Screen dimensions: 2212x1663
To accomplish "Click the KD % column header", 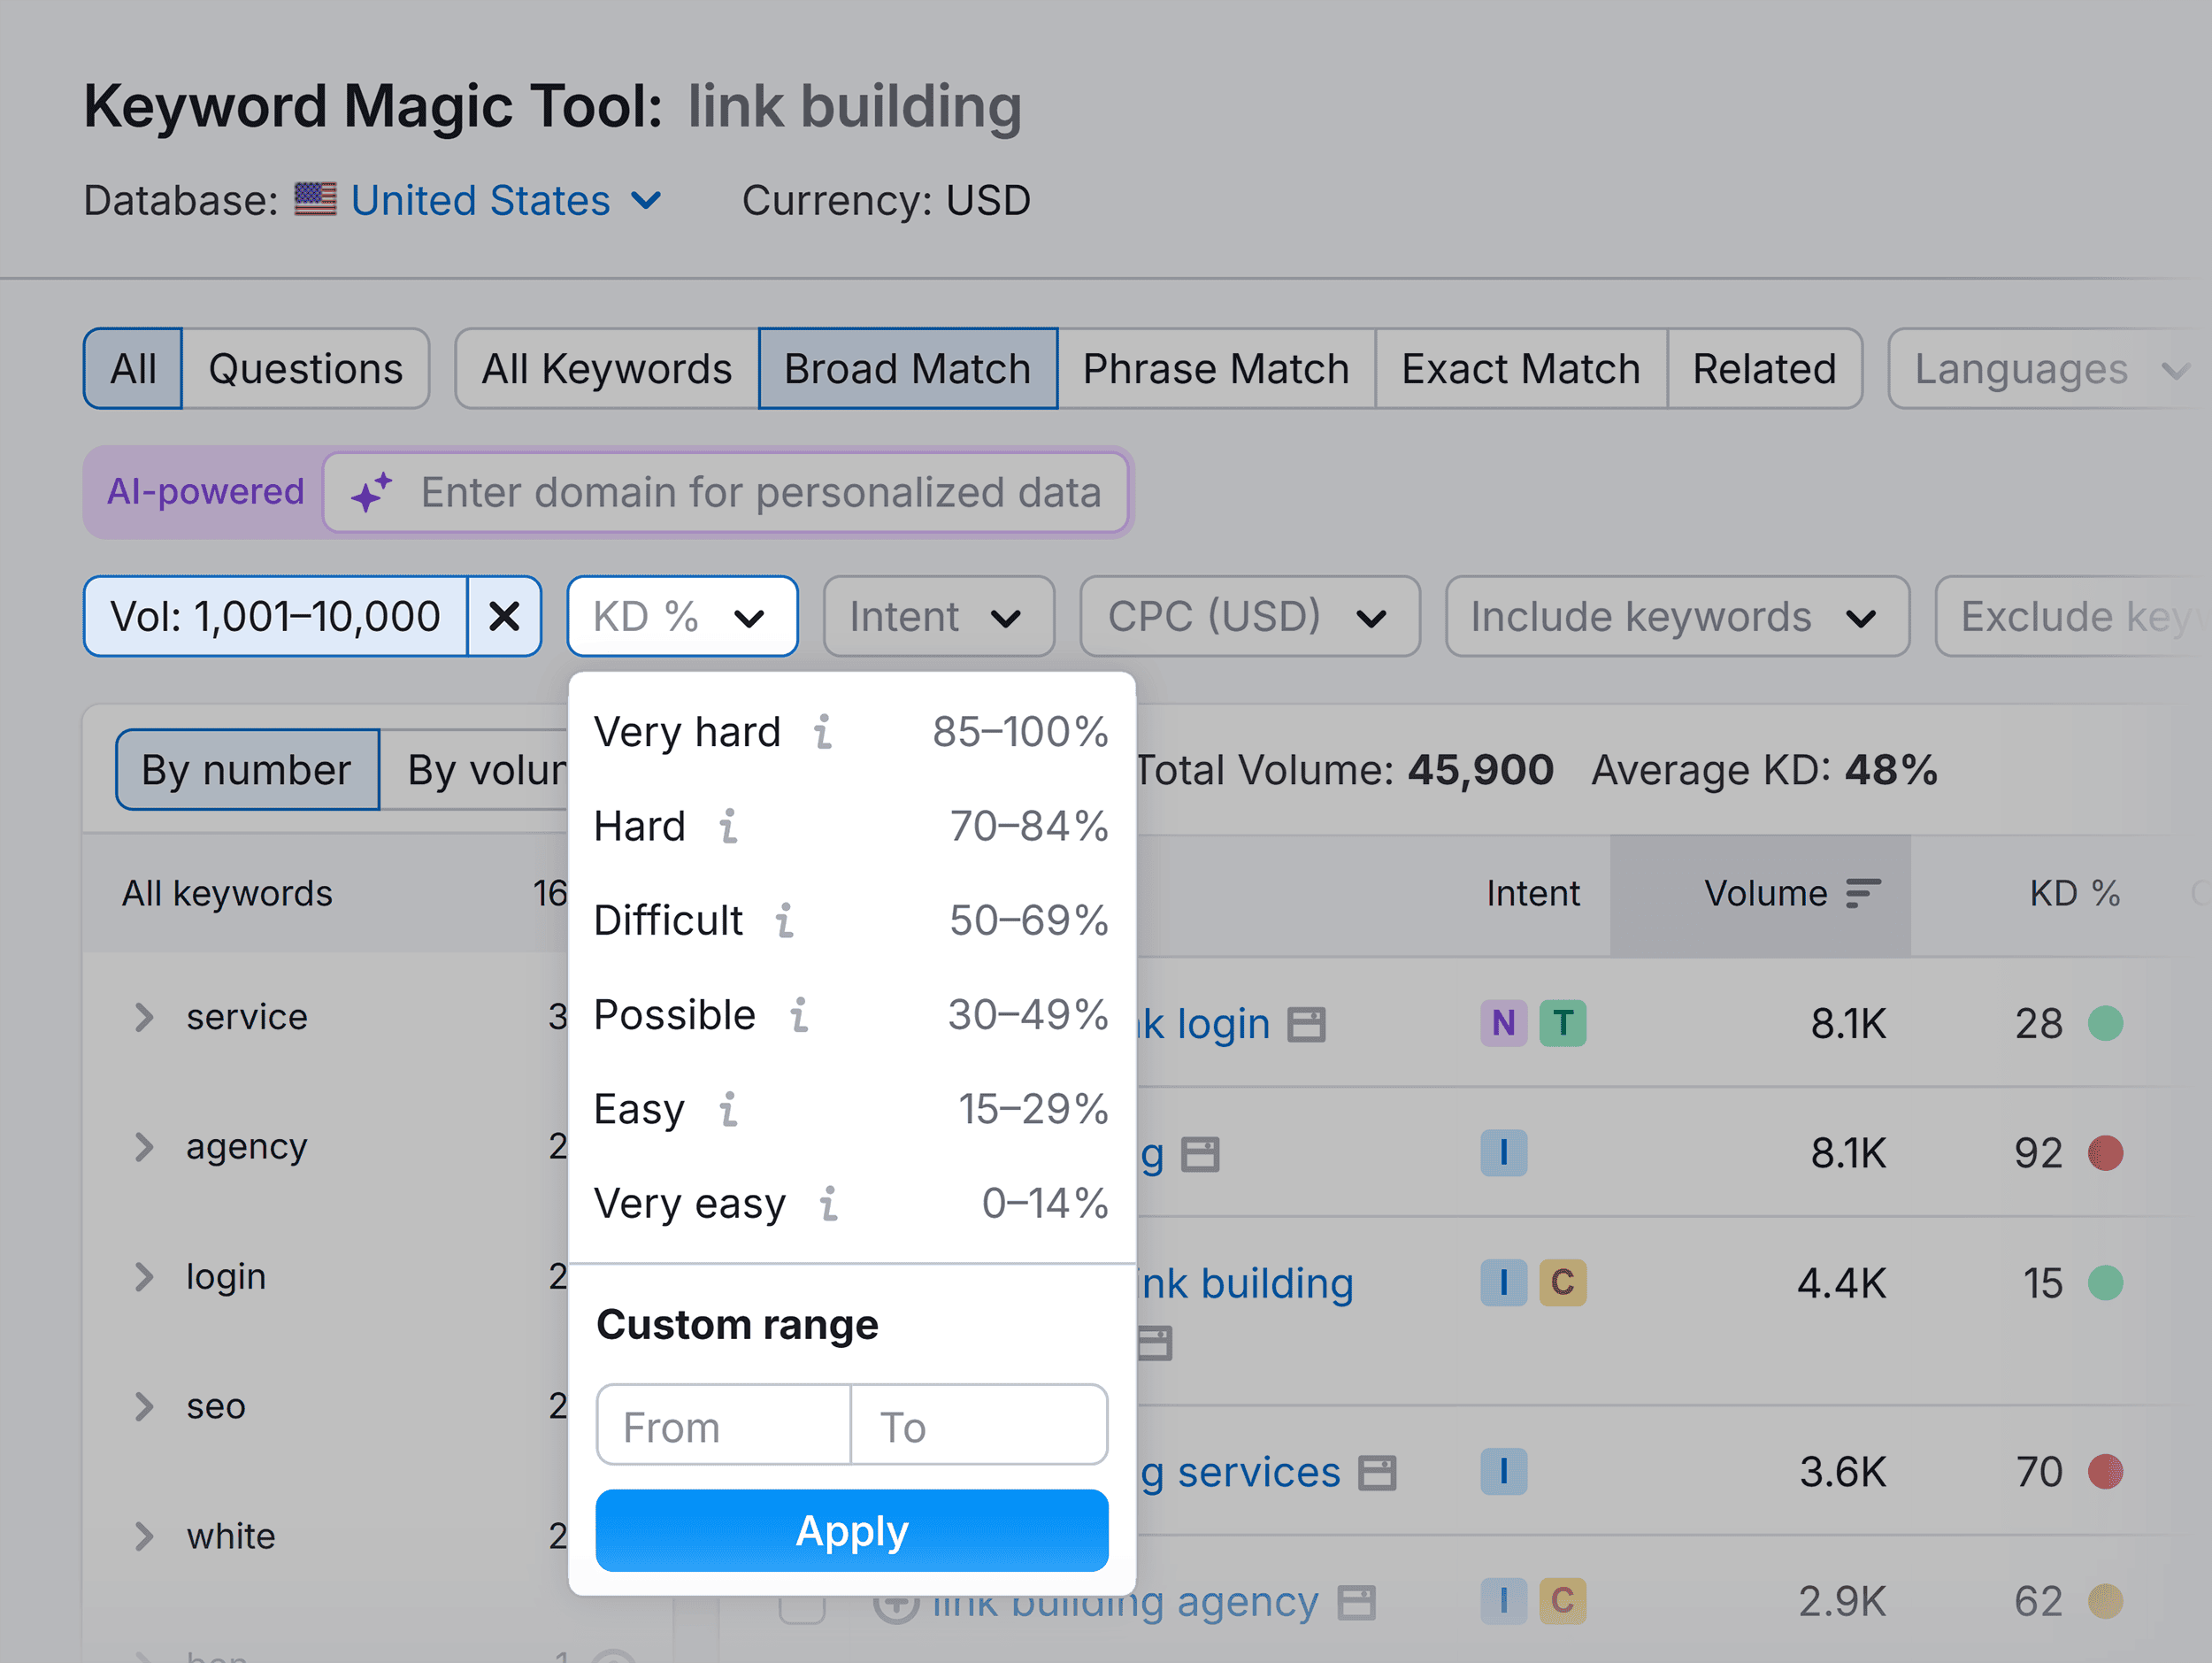I will click(2074, 893).
